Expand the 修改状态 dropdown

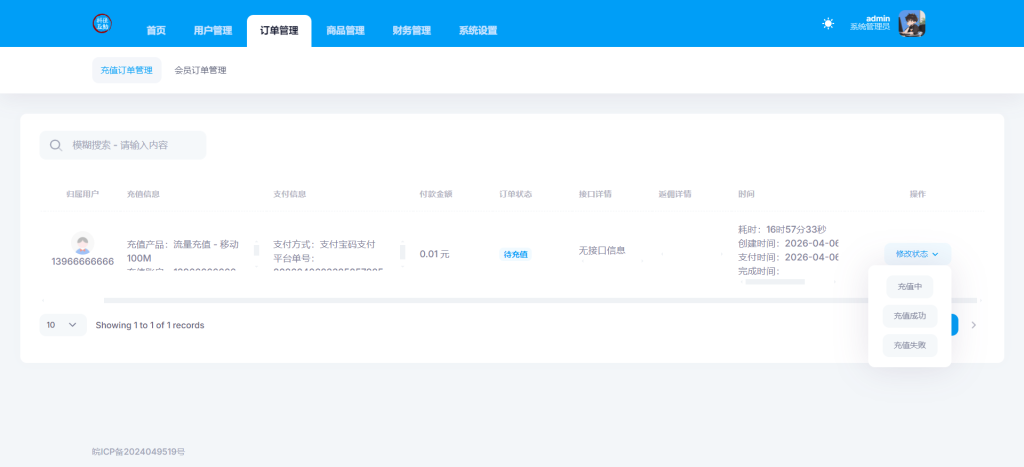click(x=916, y=254)
